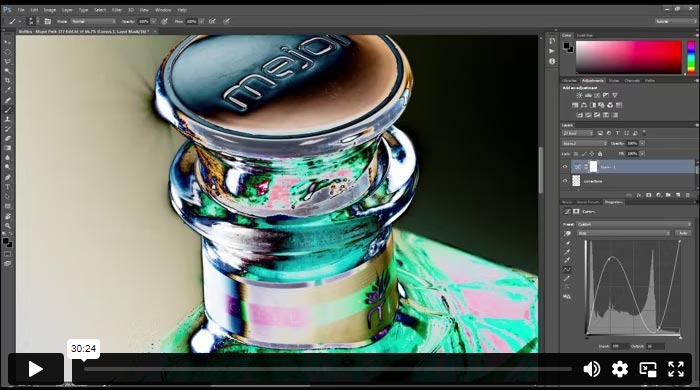The height and width of the screenshot is (390, 700).
Task: Click in the color picker gradient field
Action: 629,57
